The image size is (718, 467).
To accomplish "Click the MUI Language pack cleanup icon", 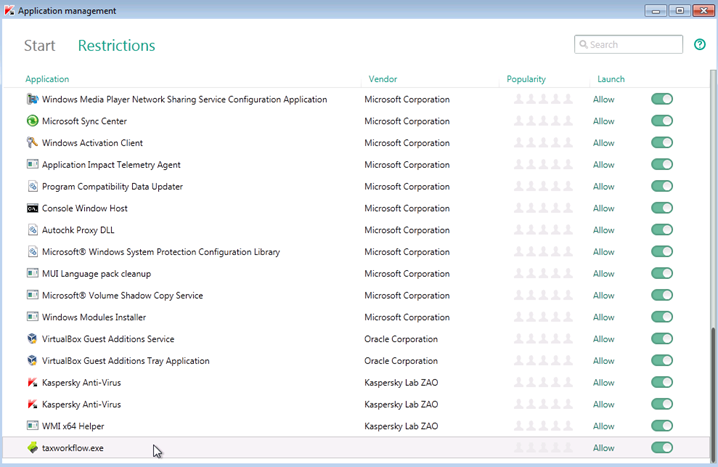I will point(32,273).
